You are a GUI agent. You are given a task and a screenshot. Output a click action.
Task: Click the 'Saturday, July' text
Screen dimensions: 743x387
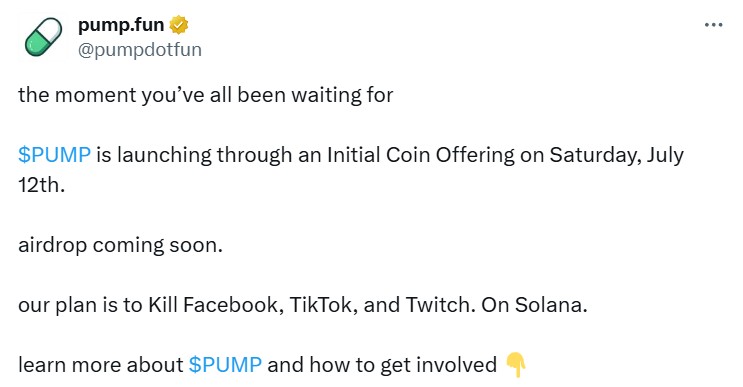click(616, 155)
